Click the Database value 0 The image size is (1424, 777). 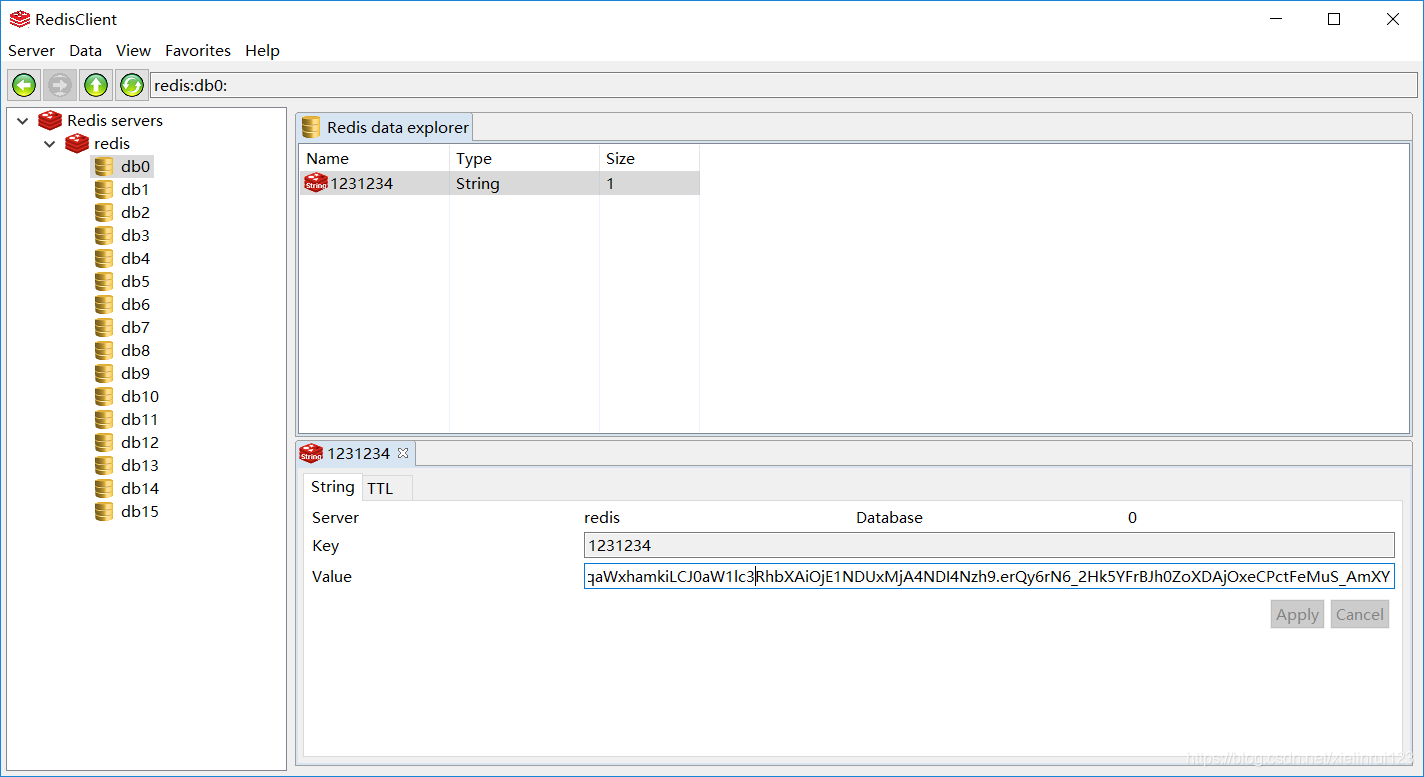tap(1132, 517)
